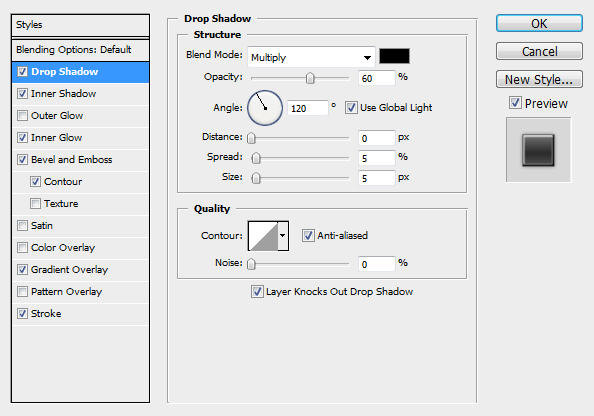Toggle the Inner Glow checkbox
This screenshot has height=416, width=594.
point(22,138)
